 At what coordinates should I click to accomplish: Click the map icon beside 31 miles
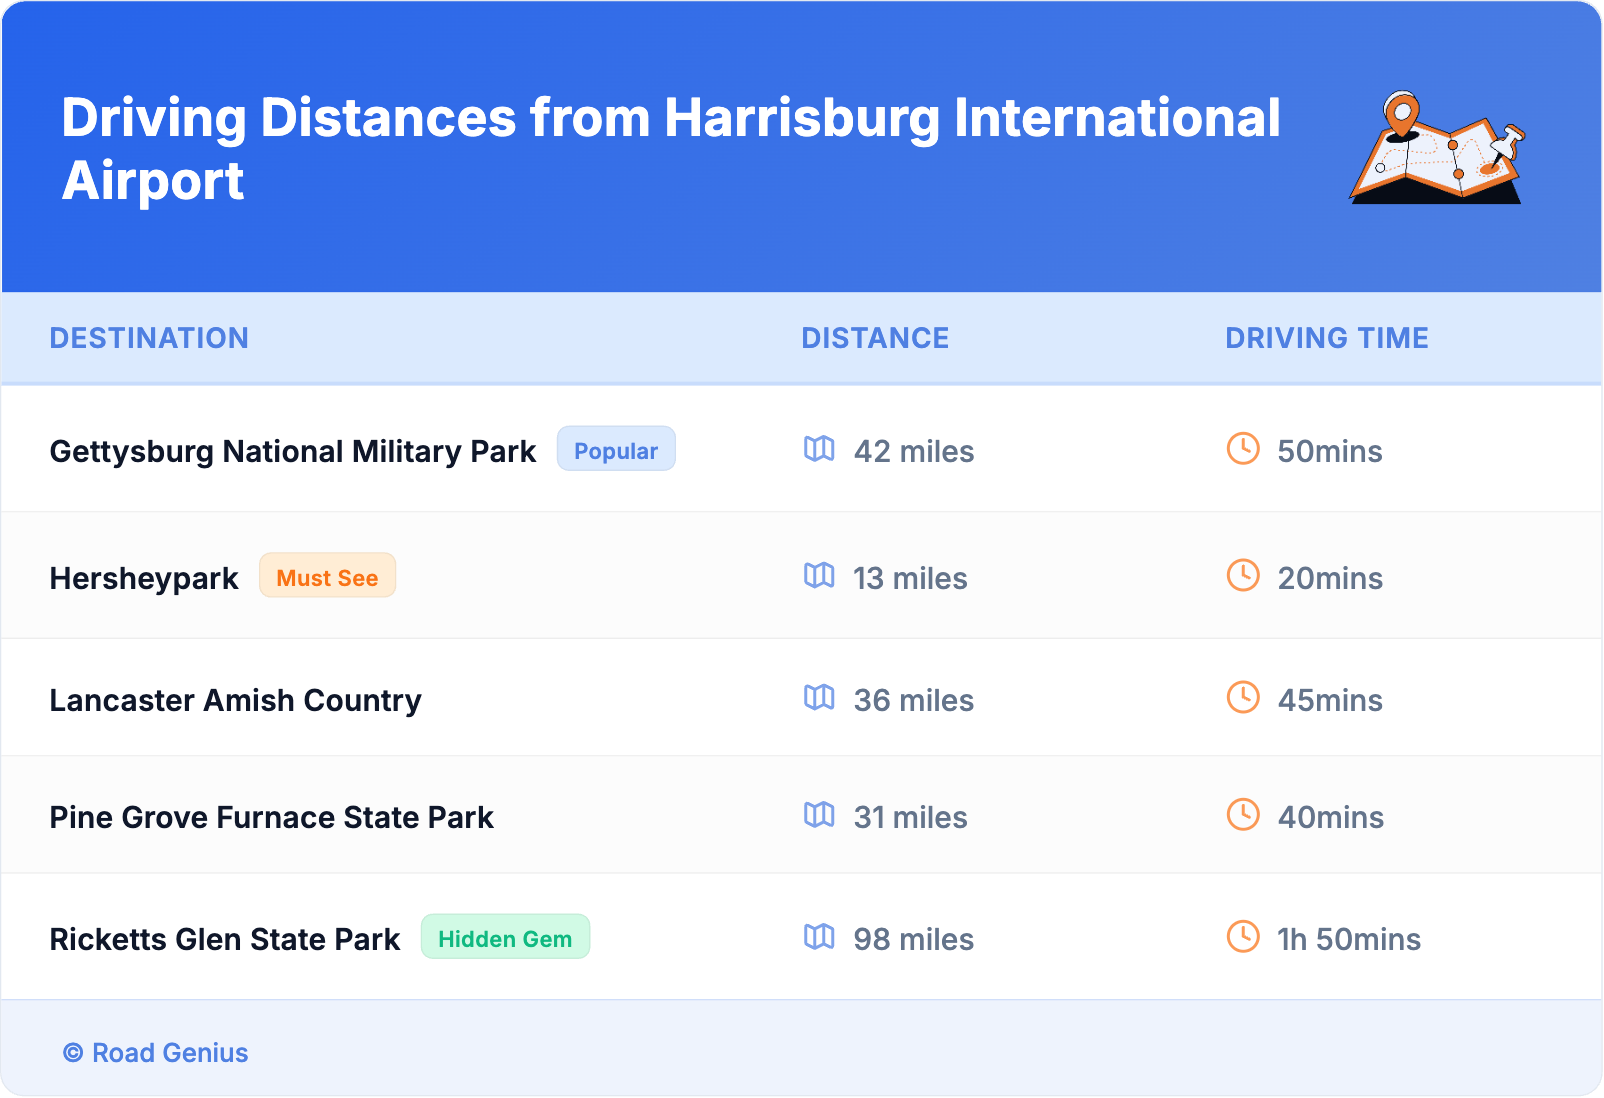tap(819, 815)
